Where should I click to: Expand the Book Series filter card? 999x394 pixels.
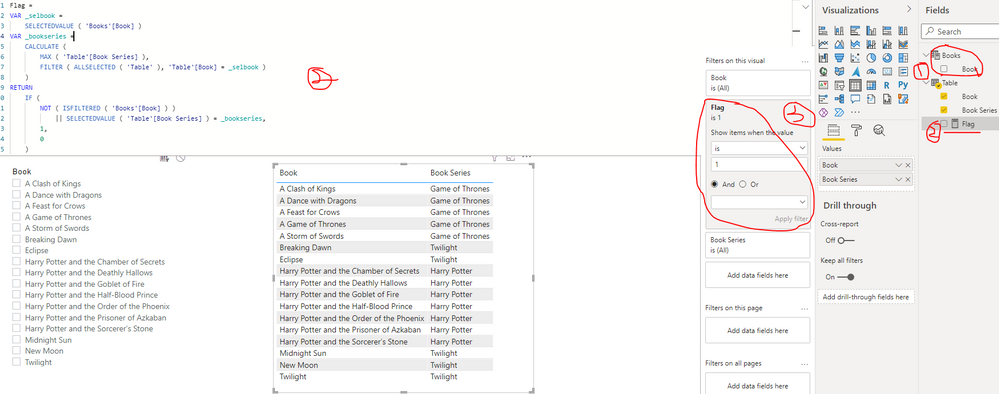coord(758,245)
